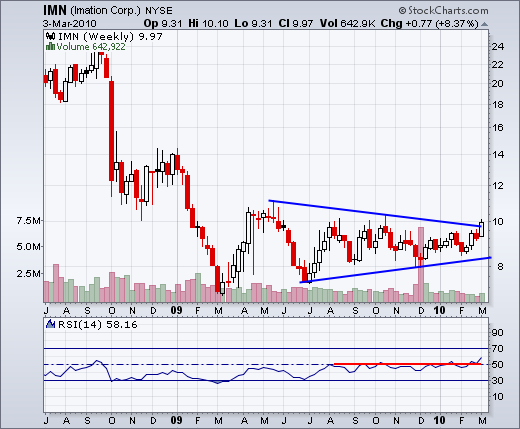The image size is (520, 429).
Task: Click the NYSE exchange label
Action: click(x=159, y=11)
